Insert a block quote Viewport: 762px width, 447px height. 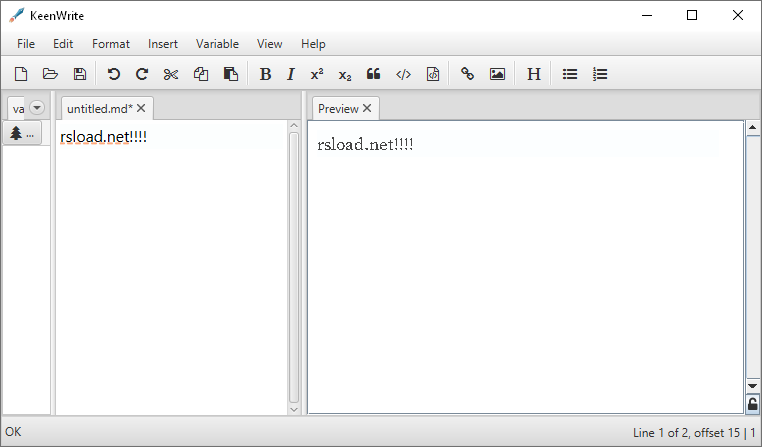[x=373, y=73]
